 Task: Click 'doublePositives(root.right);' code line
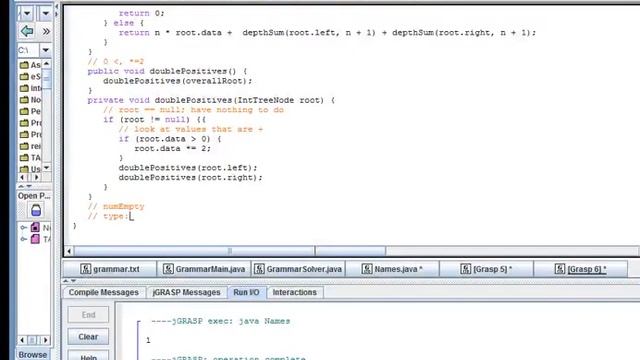(191, 178)
